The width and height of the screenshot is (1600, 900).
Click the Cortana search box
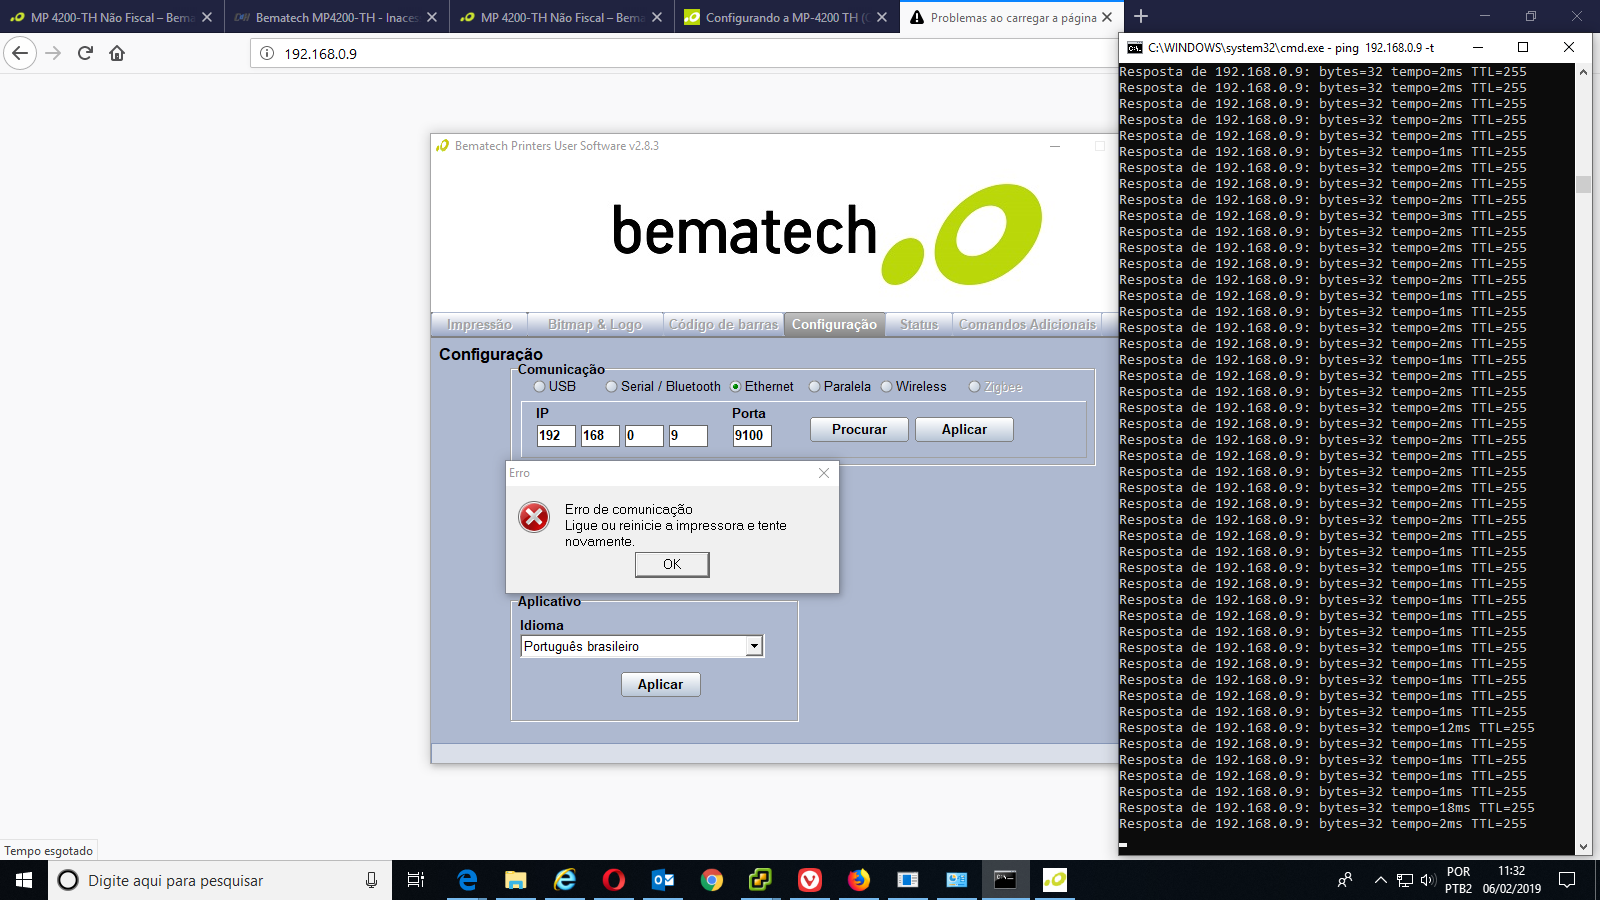[220, 880]
